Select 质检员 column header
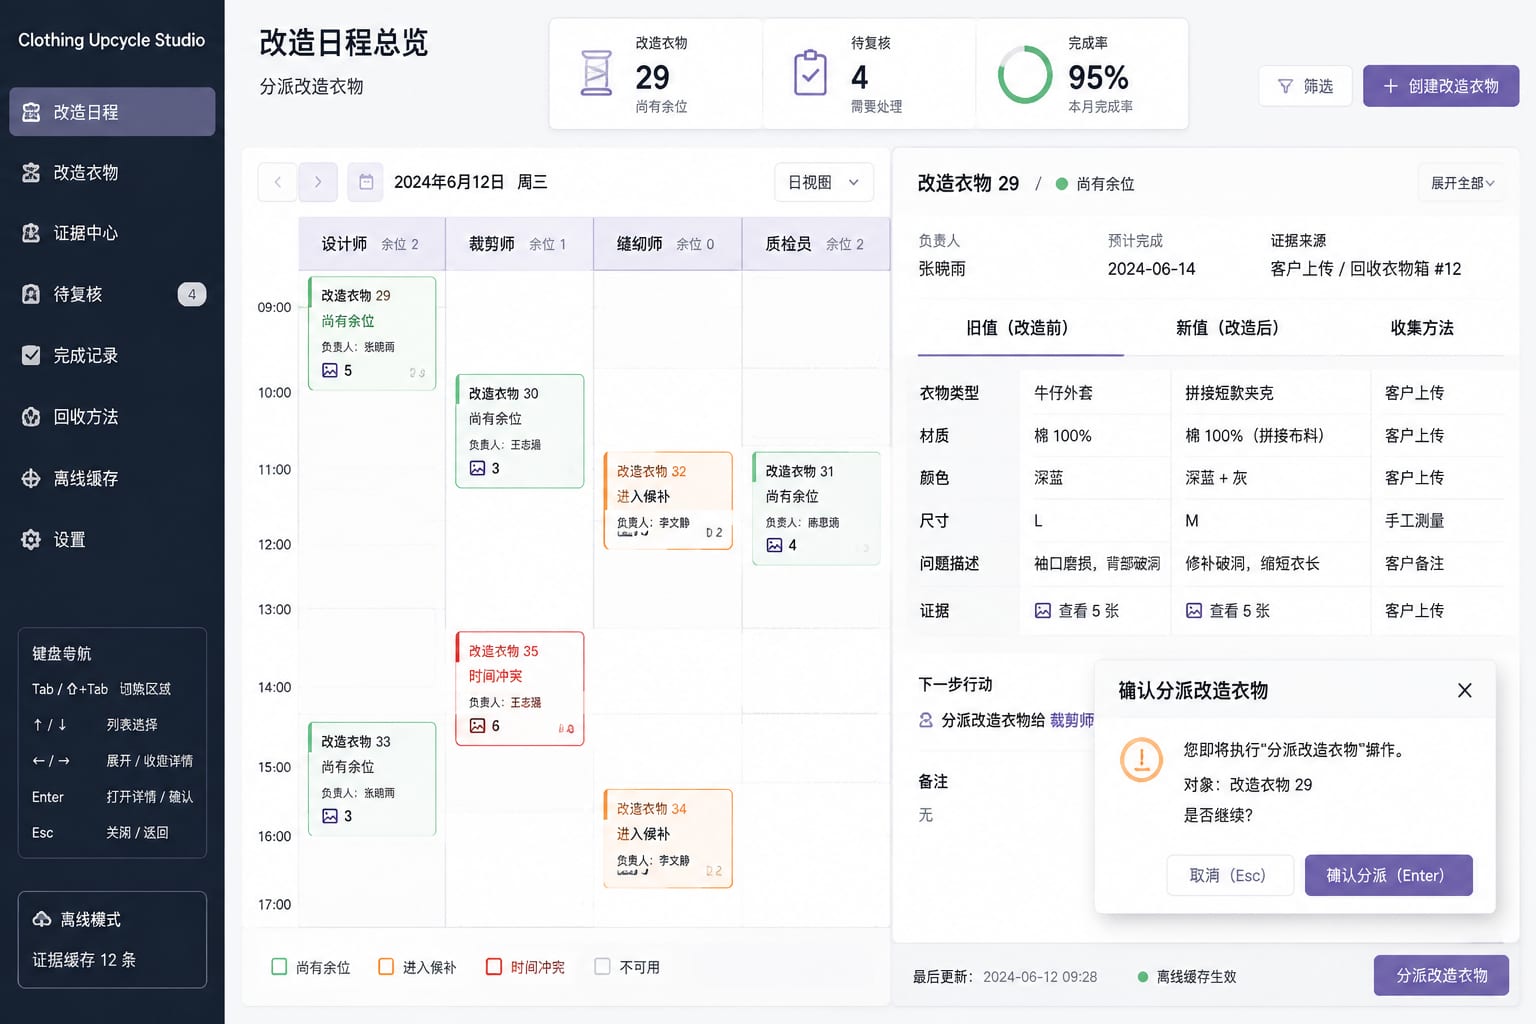The height and width of the screenshot is (1024, 1536). click(x=816, y=244)
